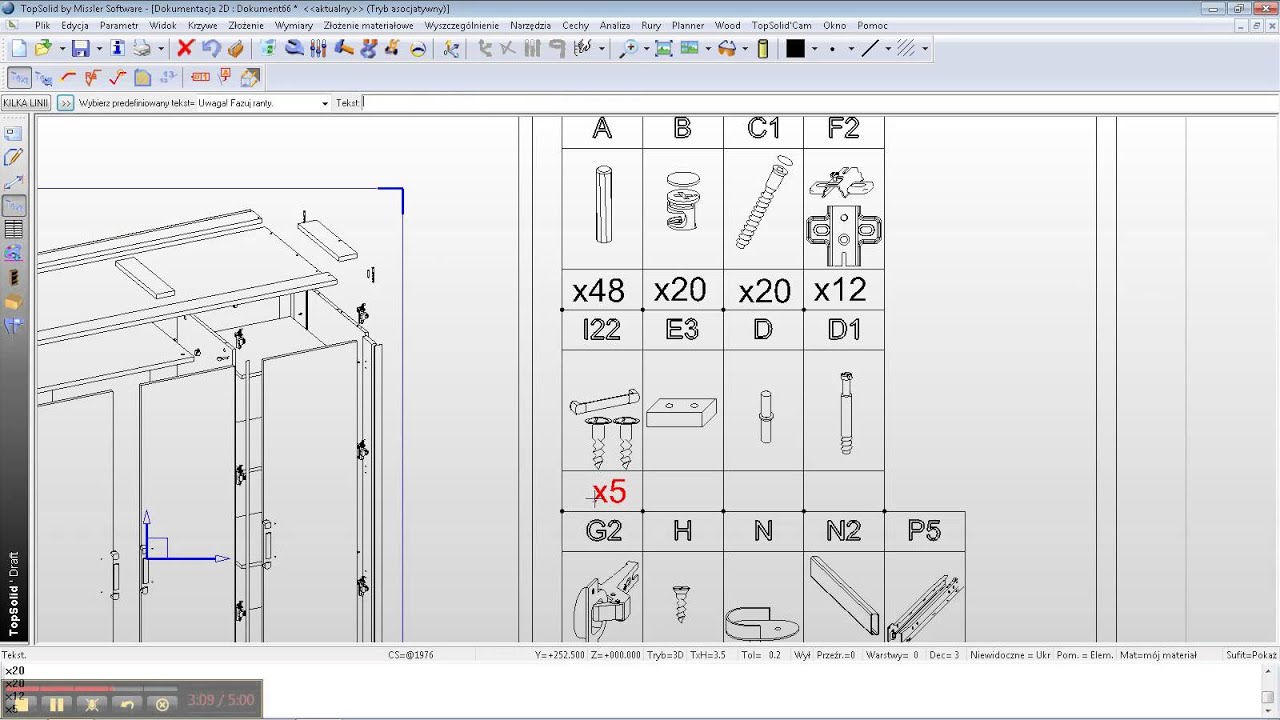Viewport: 1280px width, 720px height.
Task: Click the red checkmark symbol icon
Action: (x=118, y=77)
